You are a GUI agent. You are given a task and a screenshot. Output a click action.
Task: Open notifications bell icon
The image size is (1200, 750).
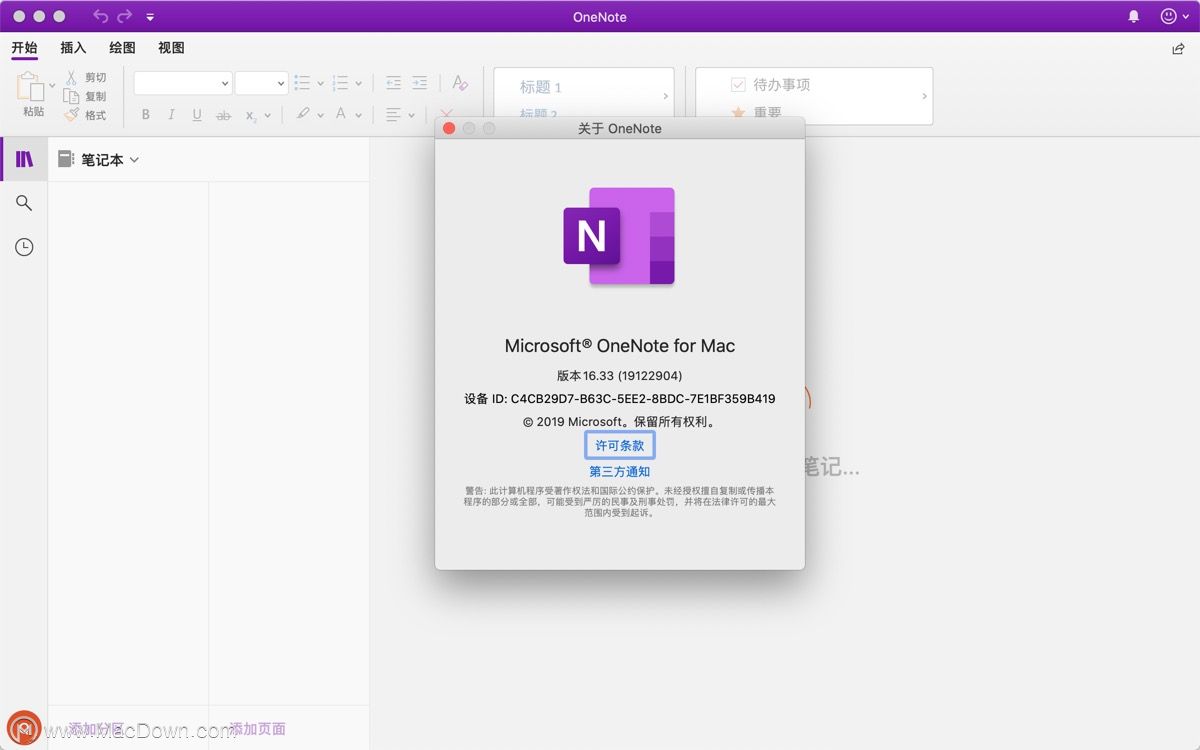tap(1134, 16)
